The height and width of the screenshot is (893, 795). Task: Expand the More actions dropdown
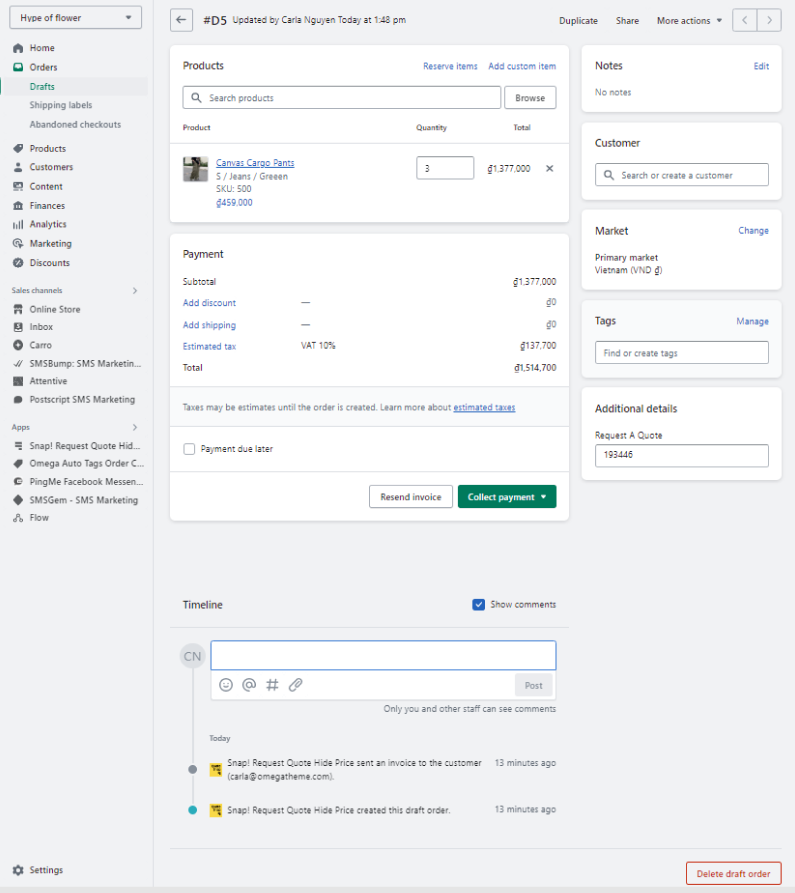(x=689, y=20)
